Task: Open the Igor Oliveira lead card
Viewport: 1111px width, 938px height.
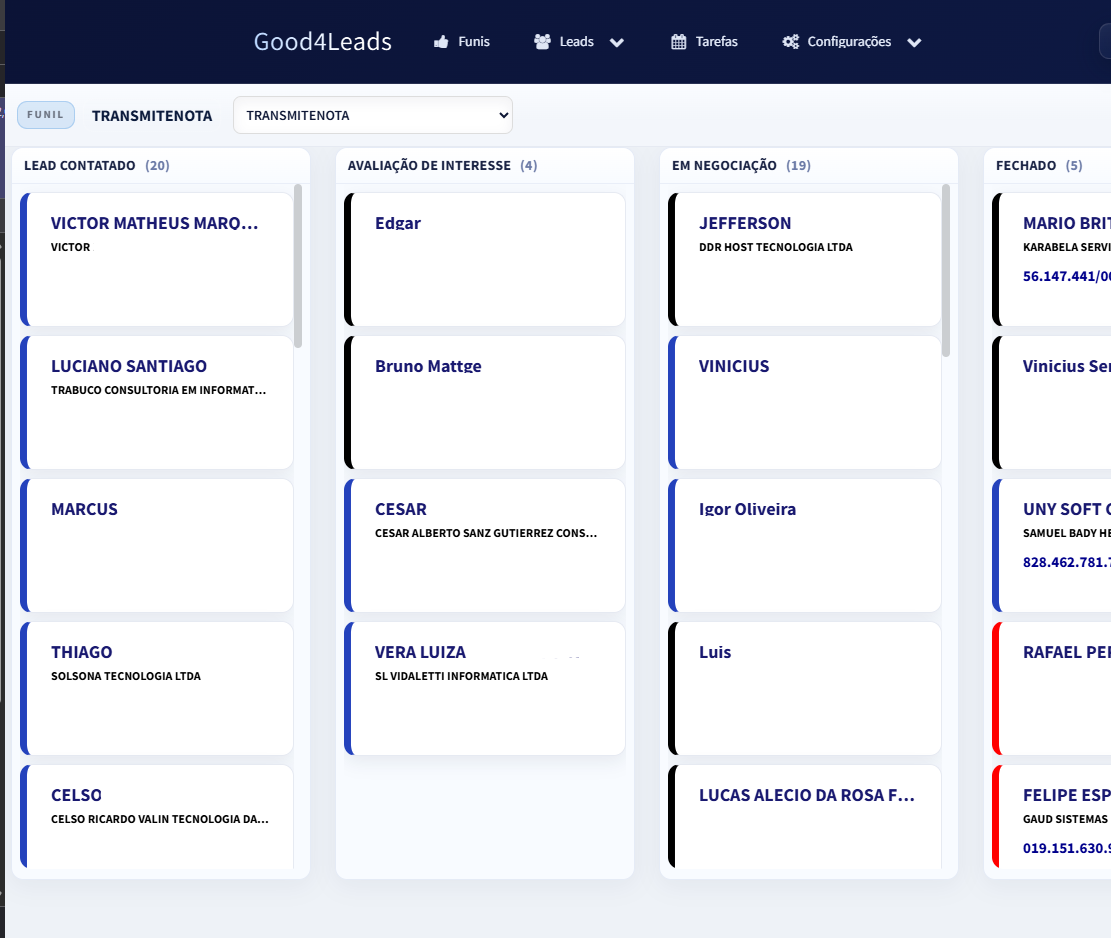Action: pyautogui.click(x=806, y=545)
